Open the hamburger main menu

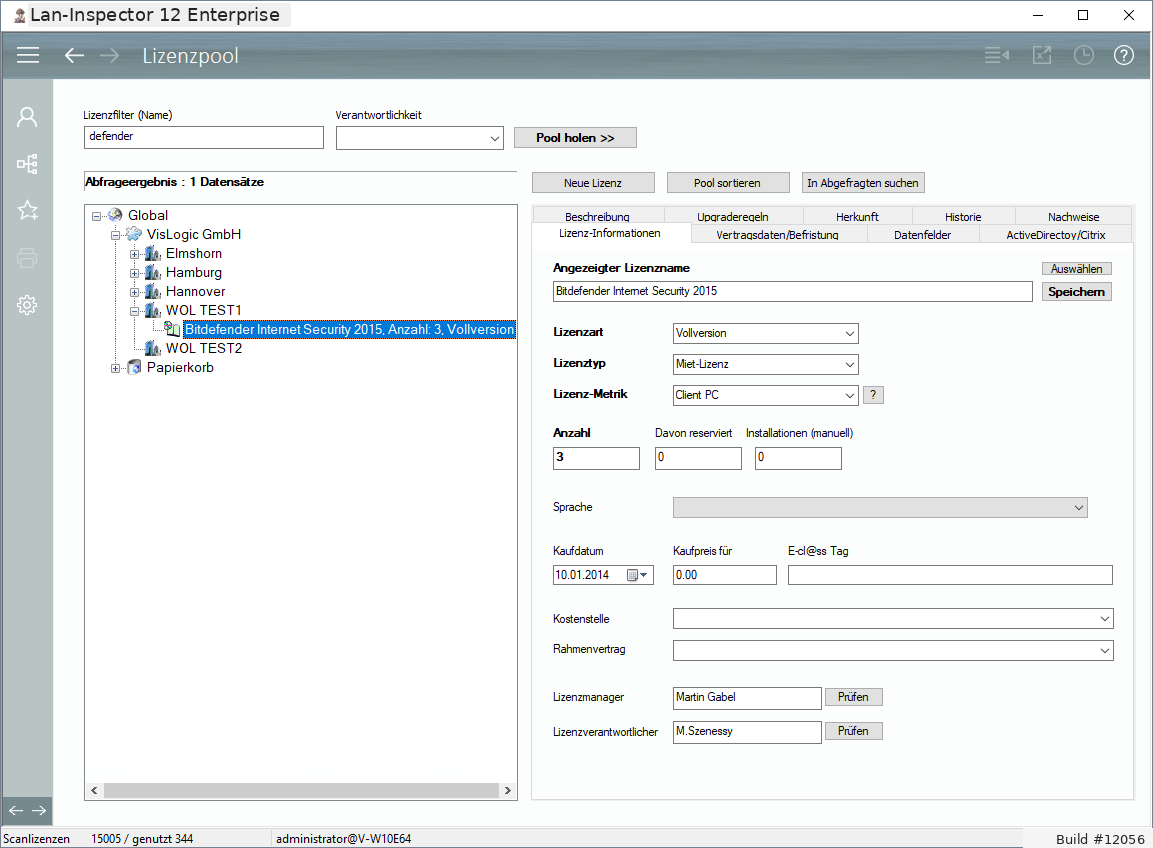28,55
